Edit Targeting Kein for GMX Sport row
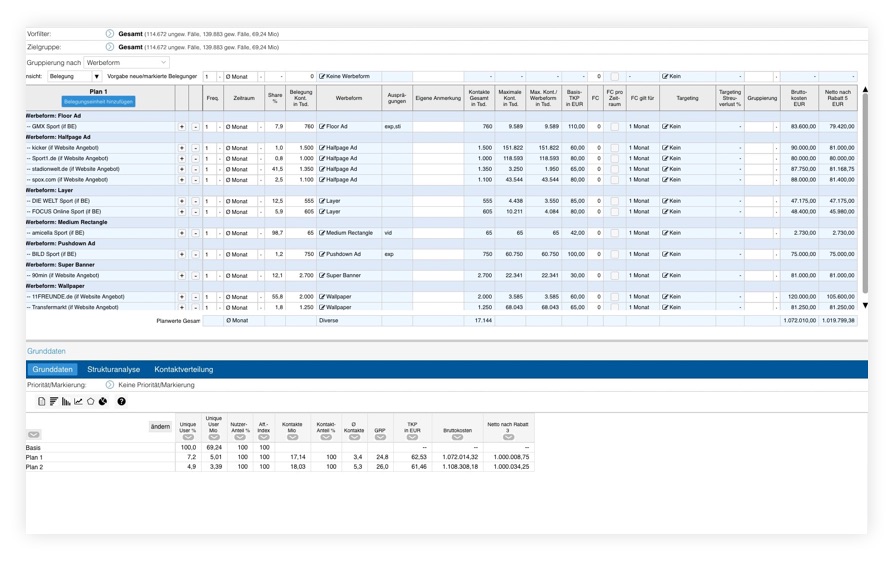This screenshot has height=562, width=895. (665, 127)
